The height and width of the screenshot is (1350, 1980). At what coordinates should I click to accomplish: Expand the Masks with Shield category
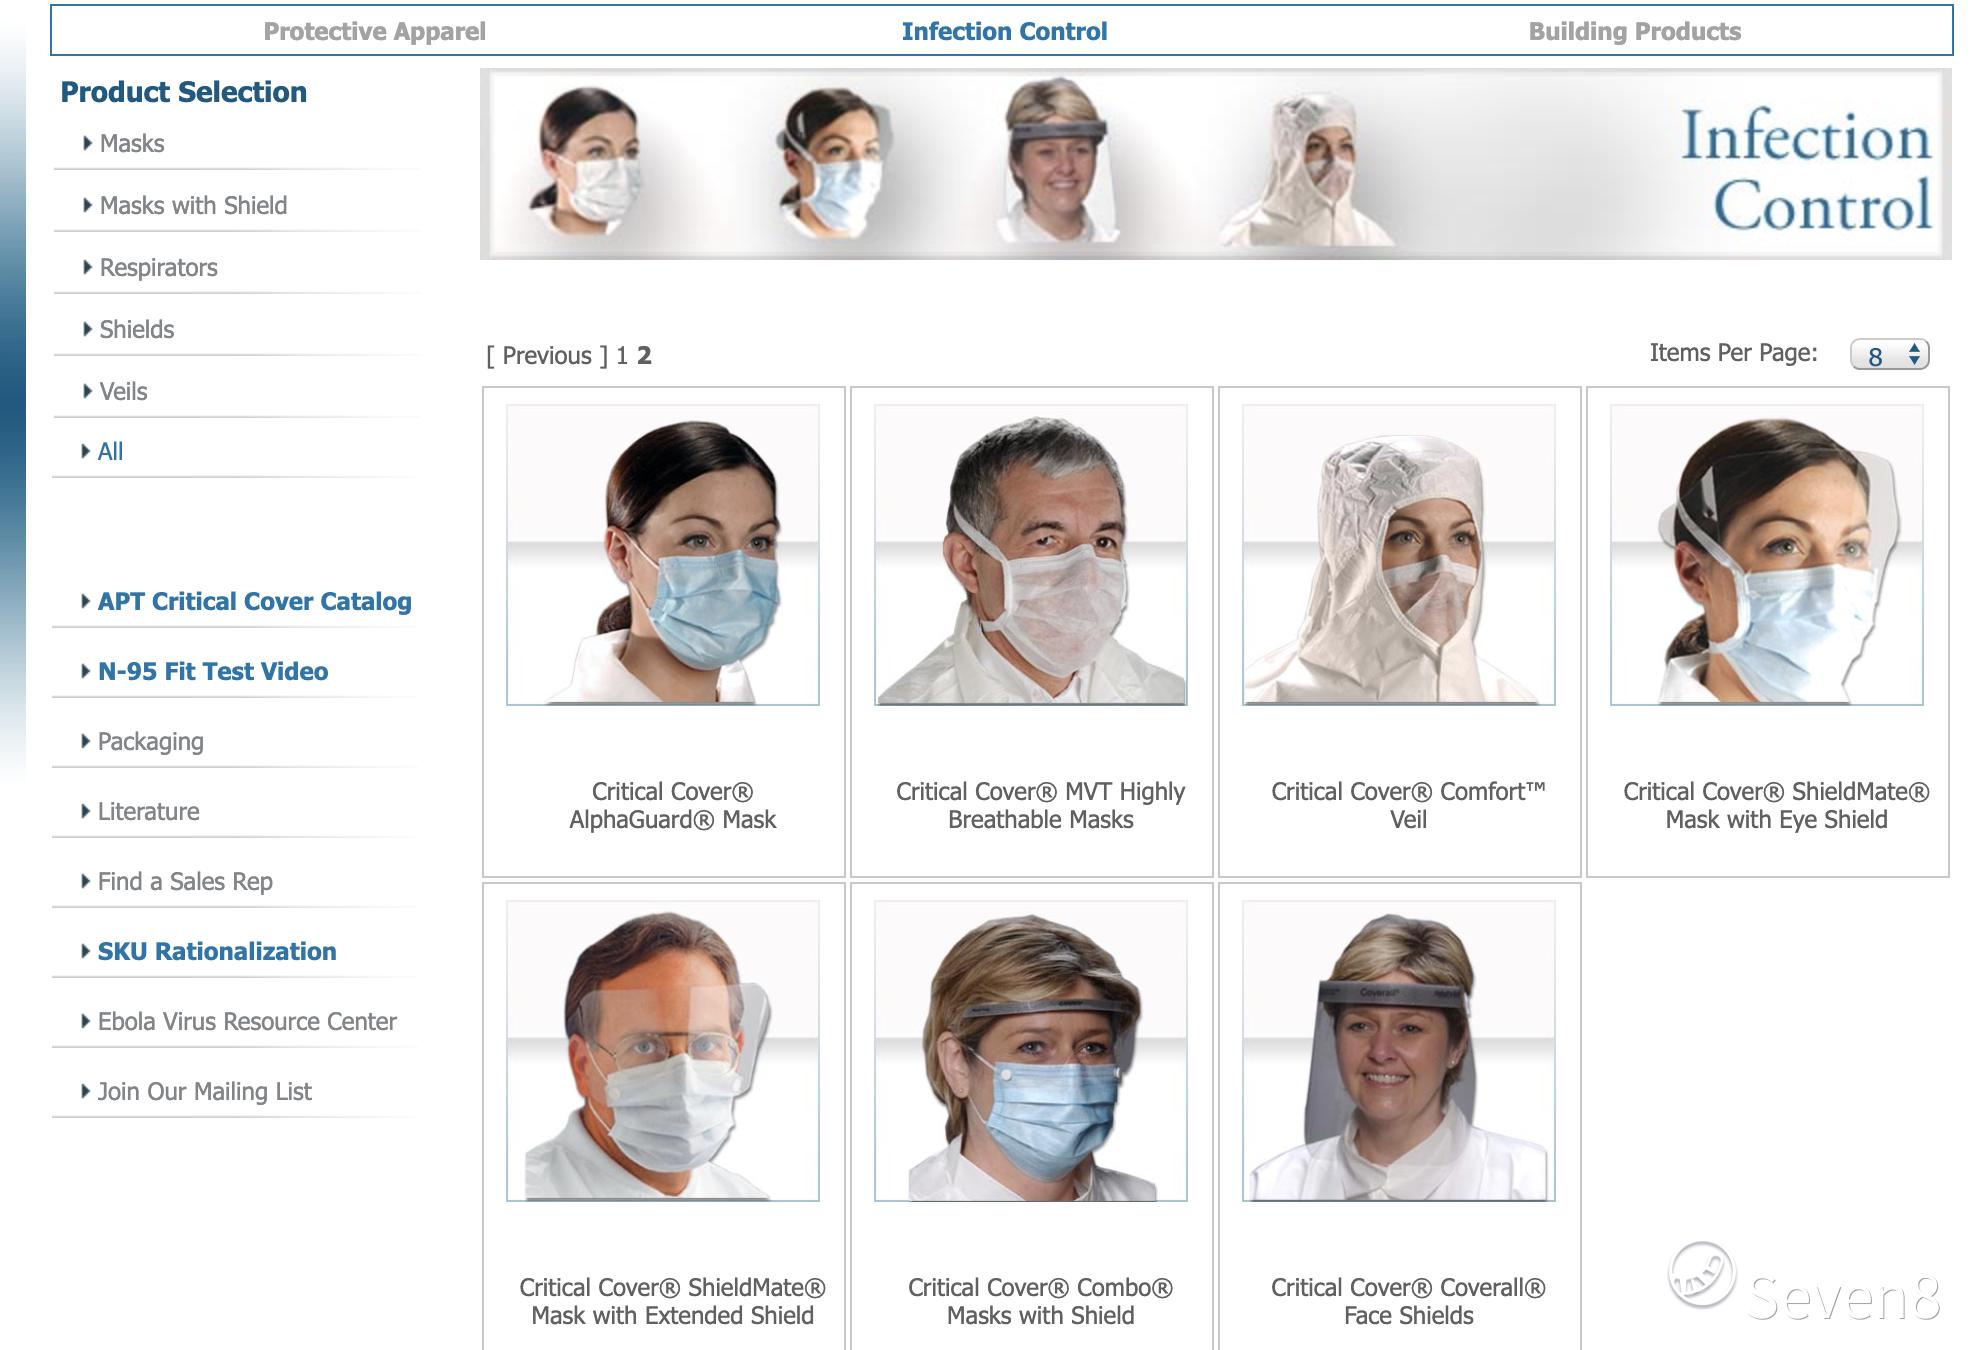point(192,205)
